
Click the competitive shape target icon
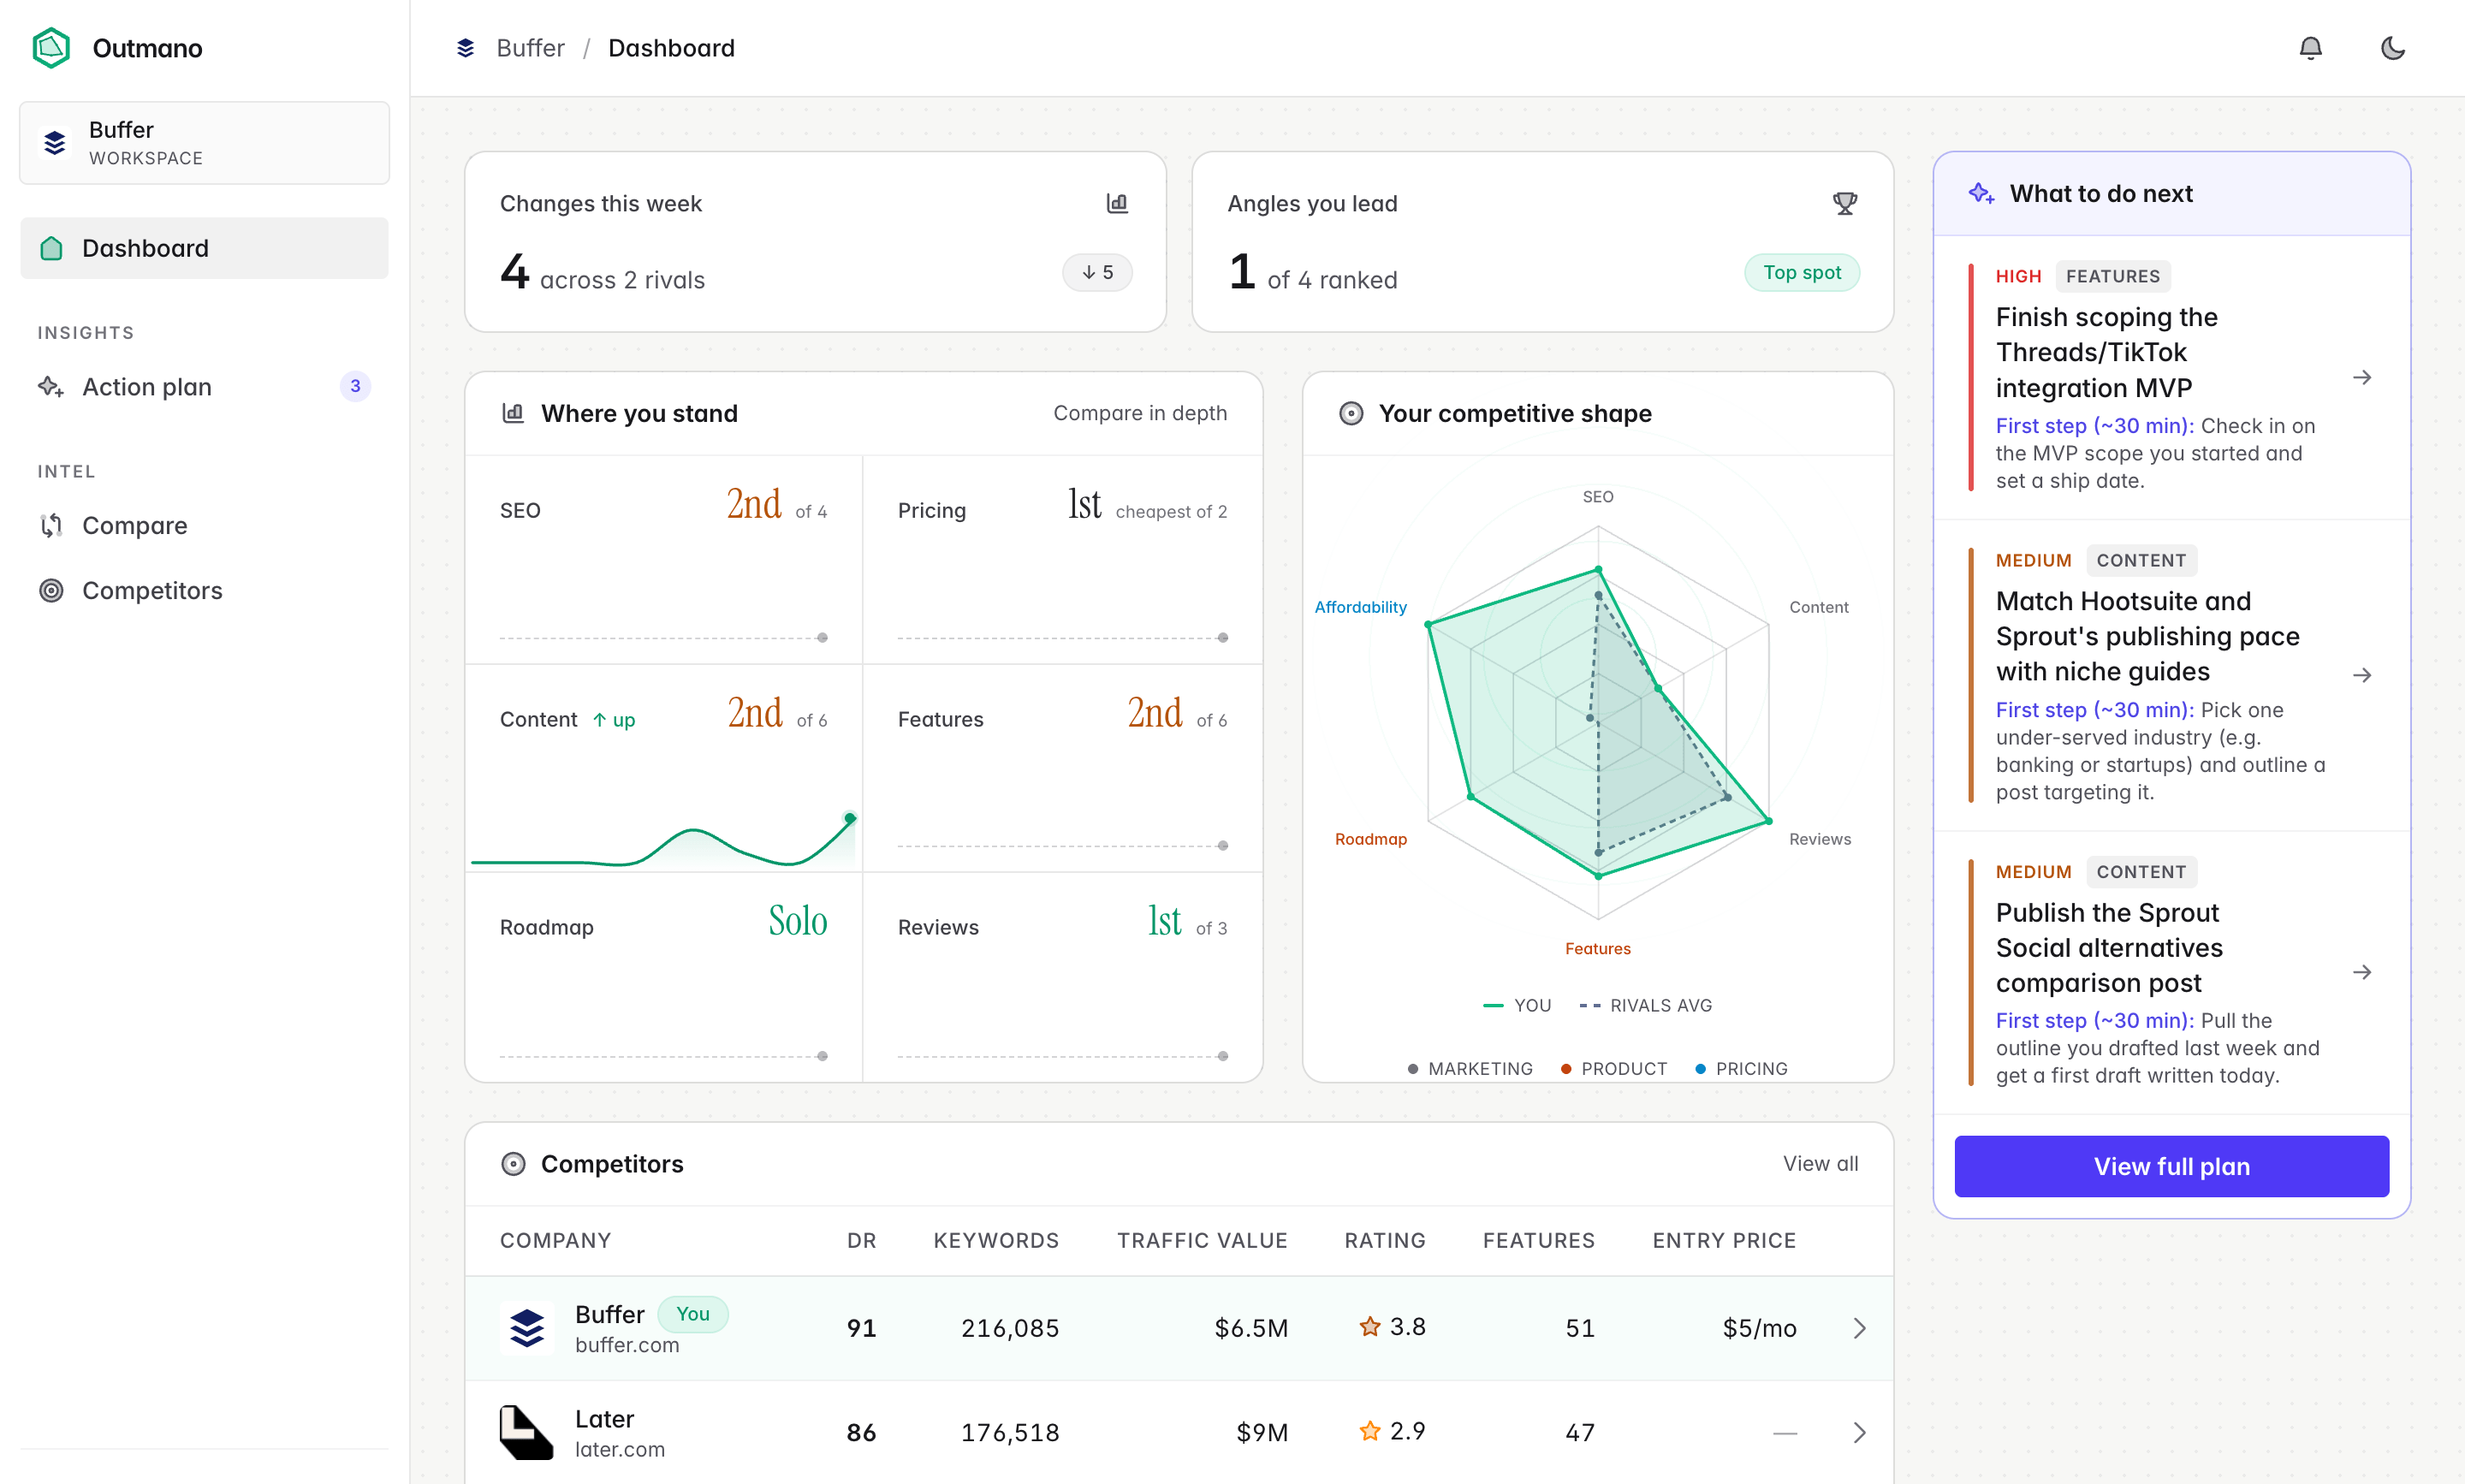1350,413
